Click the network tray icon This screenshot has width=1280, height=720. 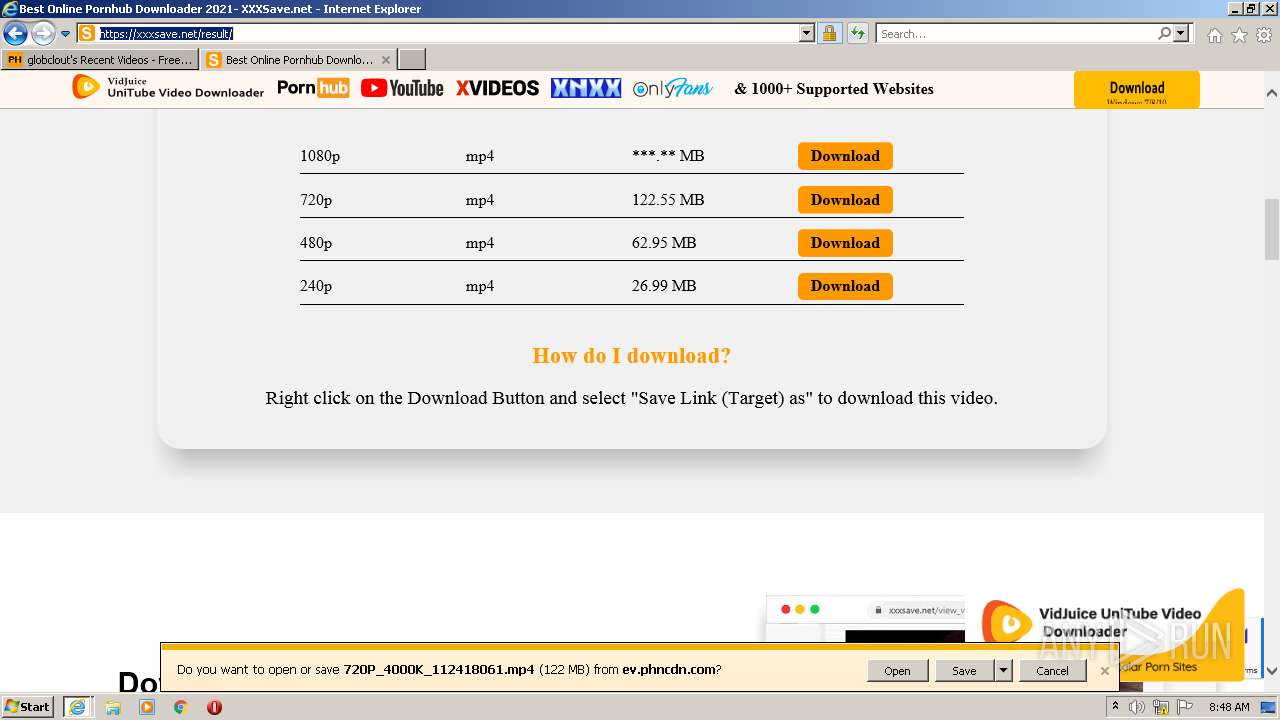(x=1161, y=707)
